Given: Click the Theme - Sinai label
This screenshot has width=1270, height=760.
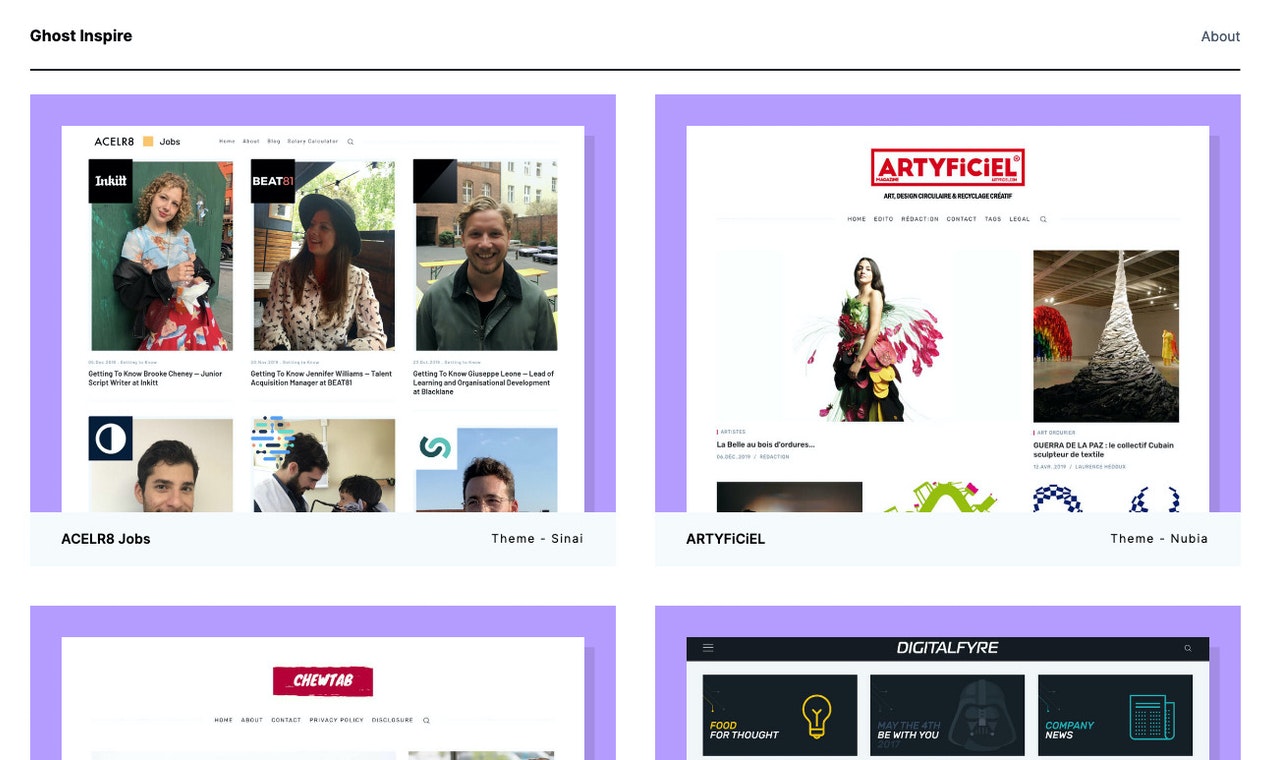Looking at the screenshot, I should (537, 539).
